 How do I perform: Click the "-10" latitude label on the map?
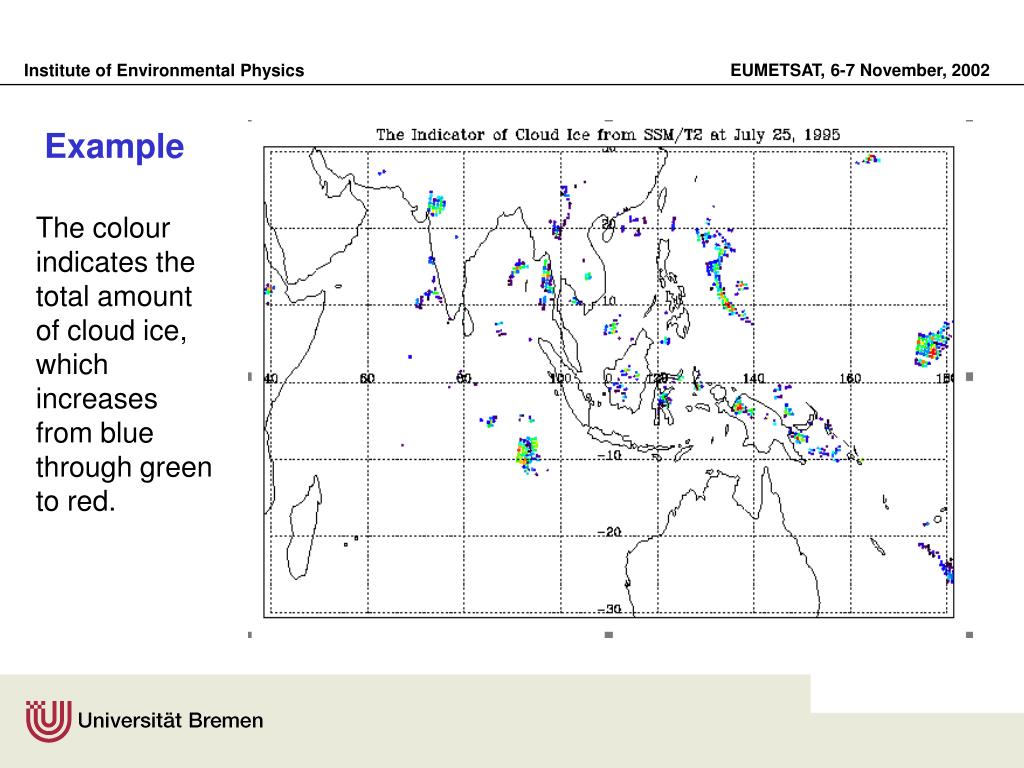click(609, 455)
